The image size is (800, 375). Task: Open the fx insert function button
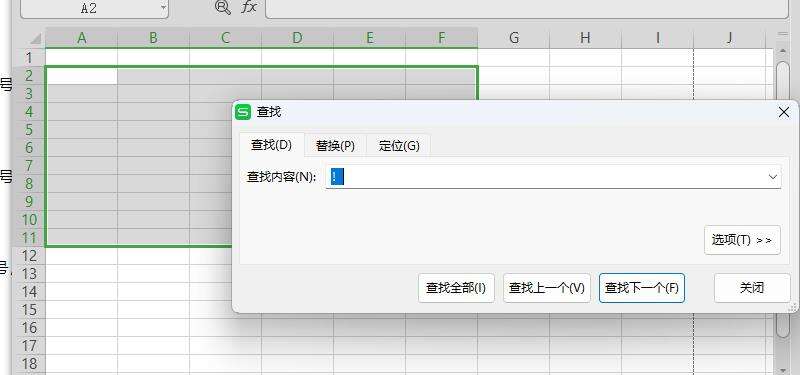248,7
